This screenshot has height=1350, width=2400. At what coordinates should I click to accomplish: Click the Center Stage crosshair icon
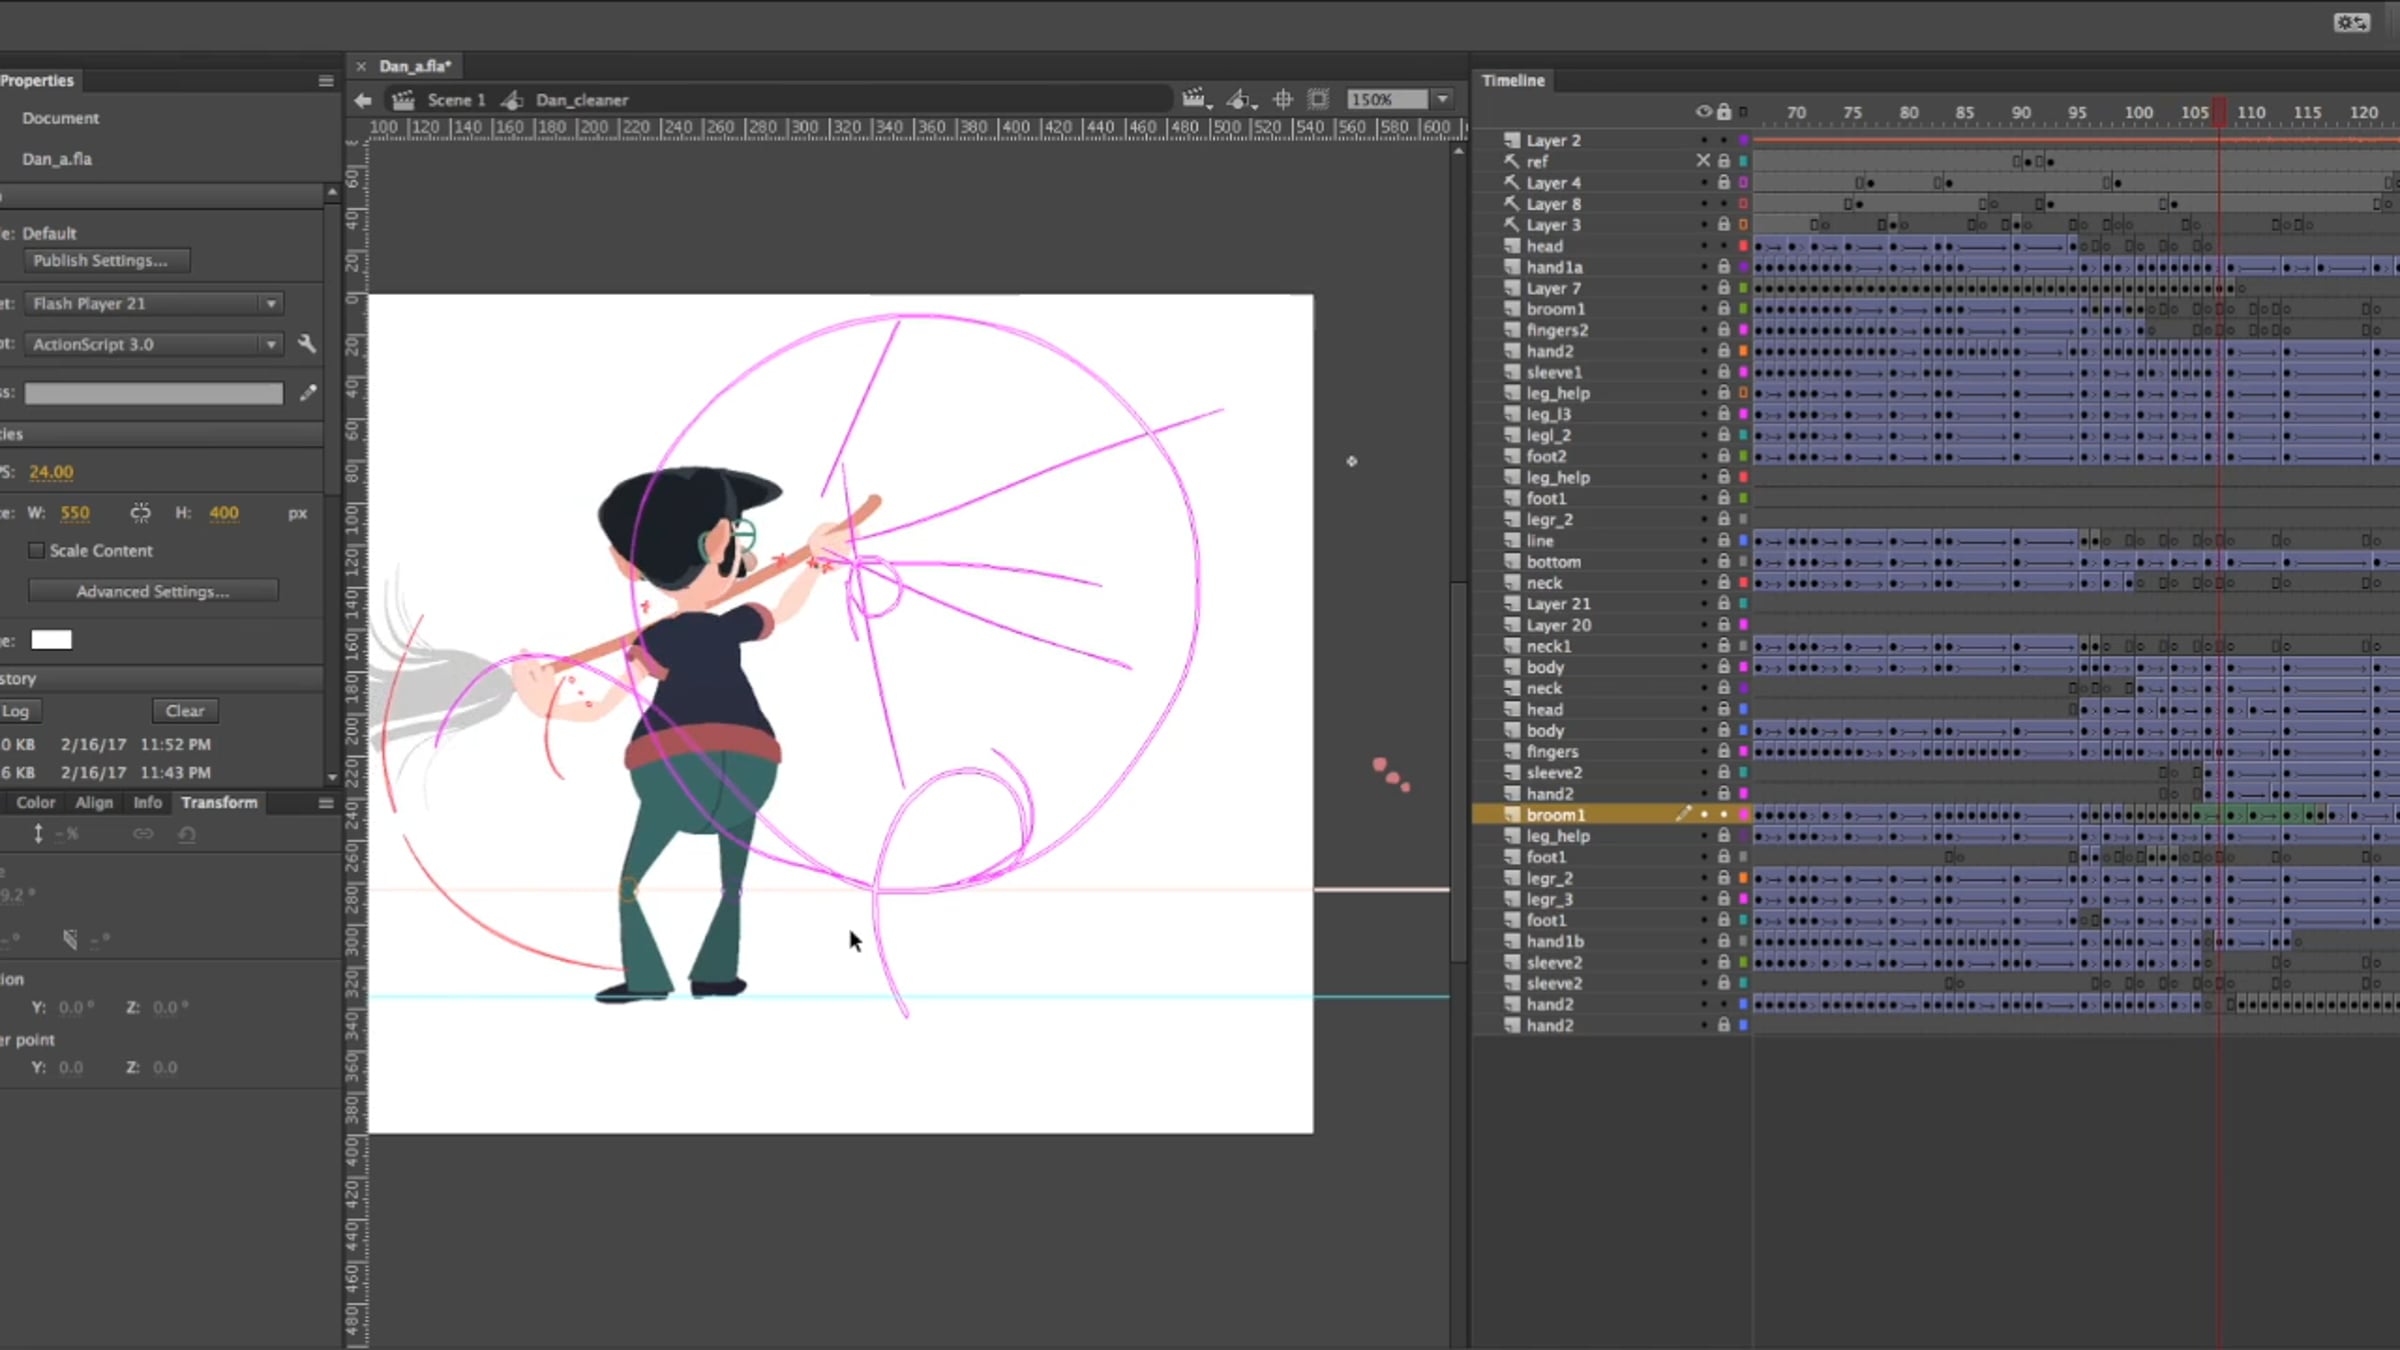click(1283, 99)
